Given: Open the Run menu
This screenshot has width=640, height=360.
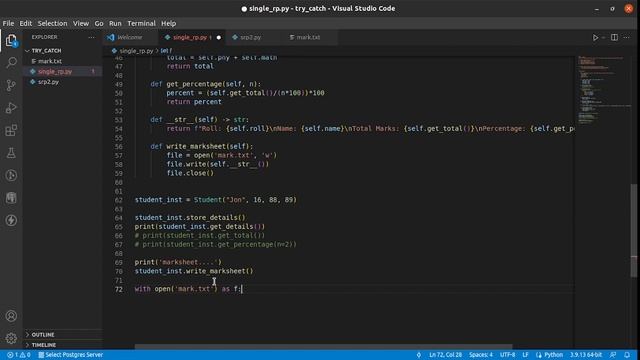Looking at the screenshot, I should pos(115,23).
